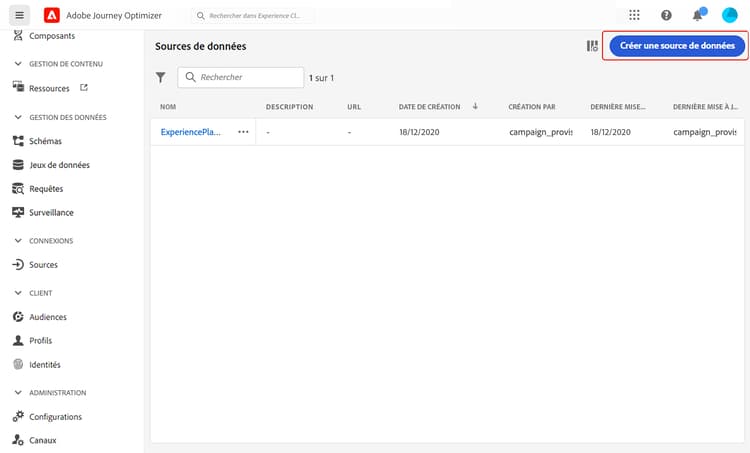Open the user profile avatar
The height and width of the screenshot is (453, 750).
click(x=729, y=15)
